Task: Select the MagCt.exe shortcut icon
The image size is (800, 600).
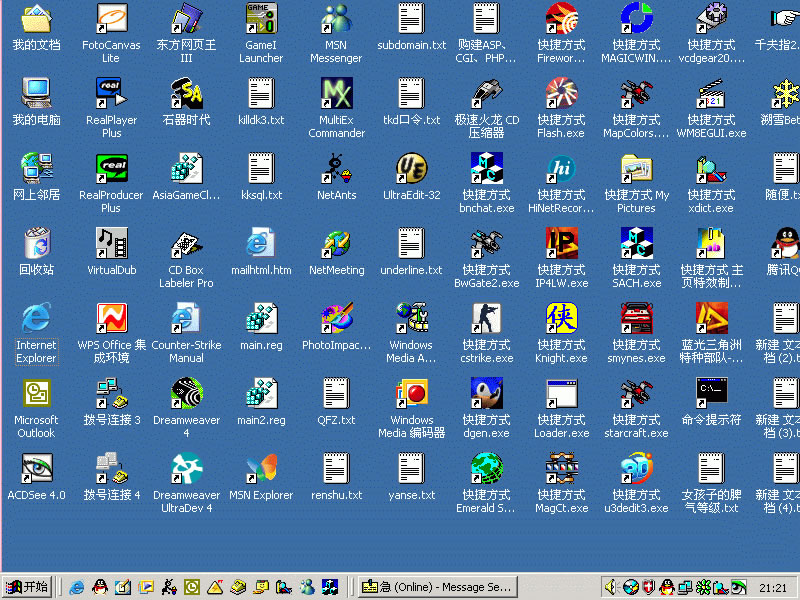Action: pos(561,468)
